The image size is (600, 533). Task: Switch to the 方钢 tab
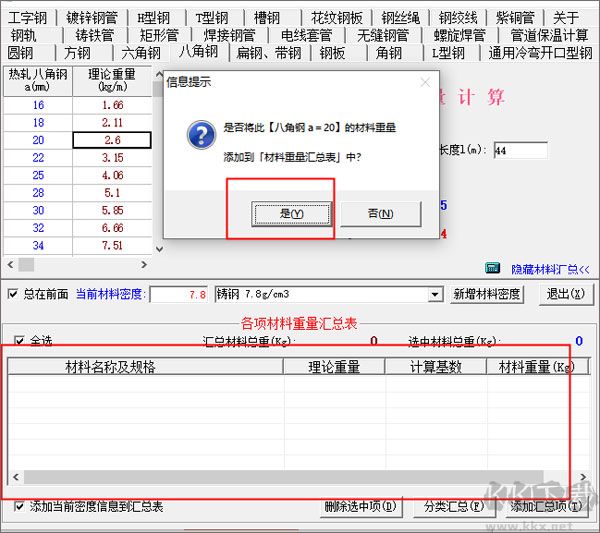click(77, 53)
